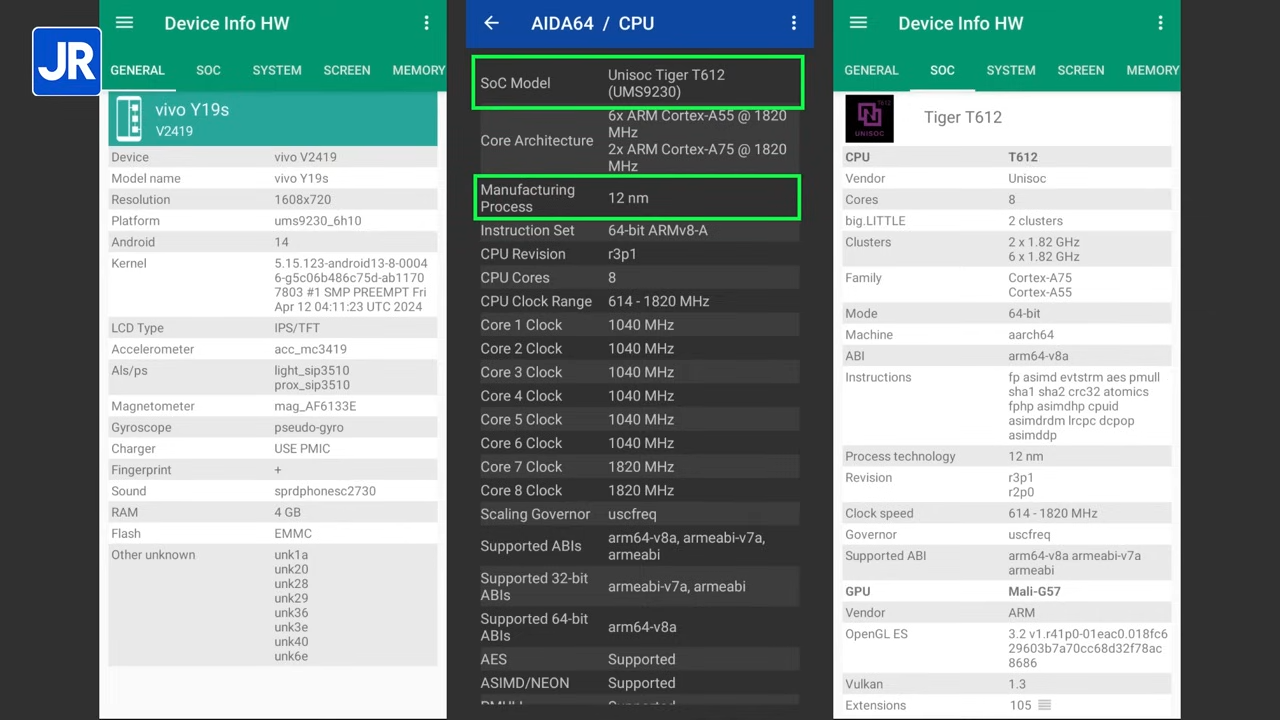
Task: Tap the Unisoc chip logo beside Tiger T612
Action: 869,118
